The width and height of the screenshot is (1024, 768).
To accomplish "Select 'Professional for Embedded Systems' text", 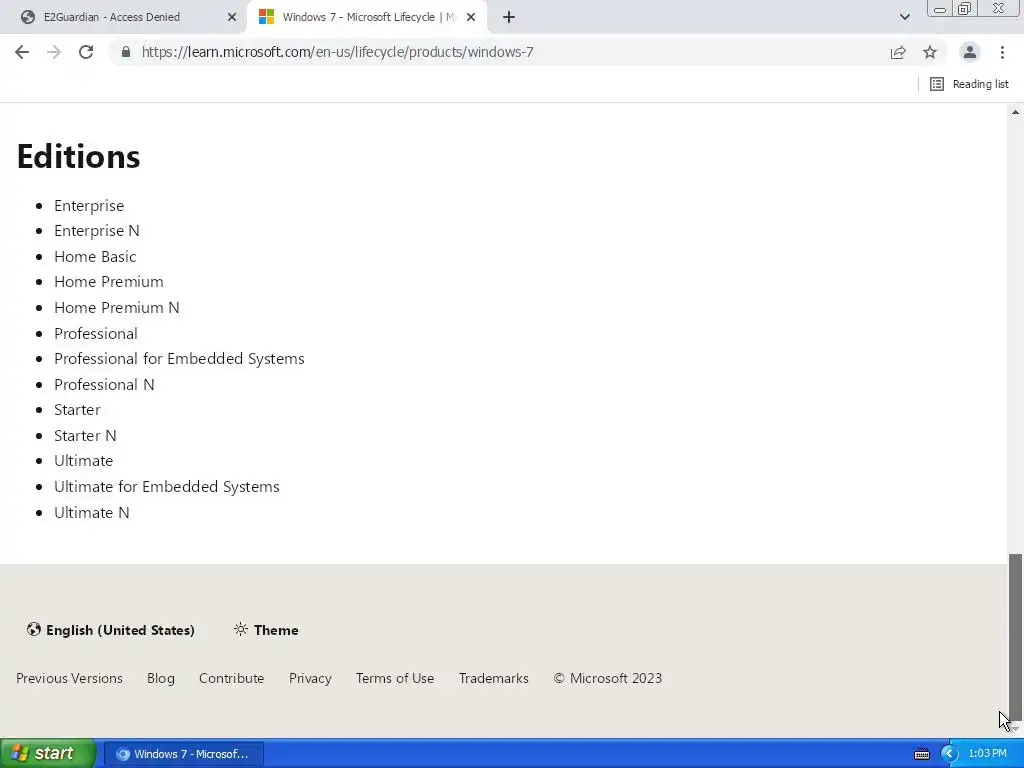I will click(x=180, y=359).
